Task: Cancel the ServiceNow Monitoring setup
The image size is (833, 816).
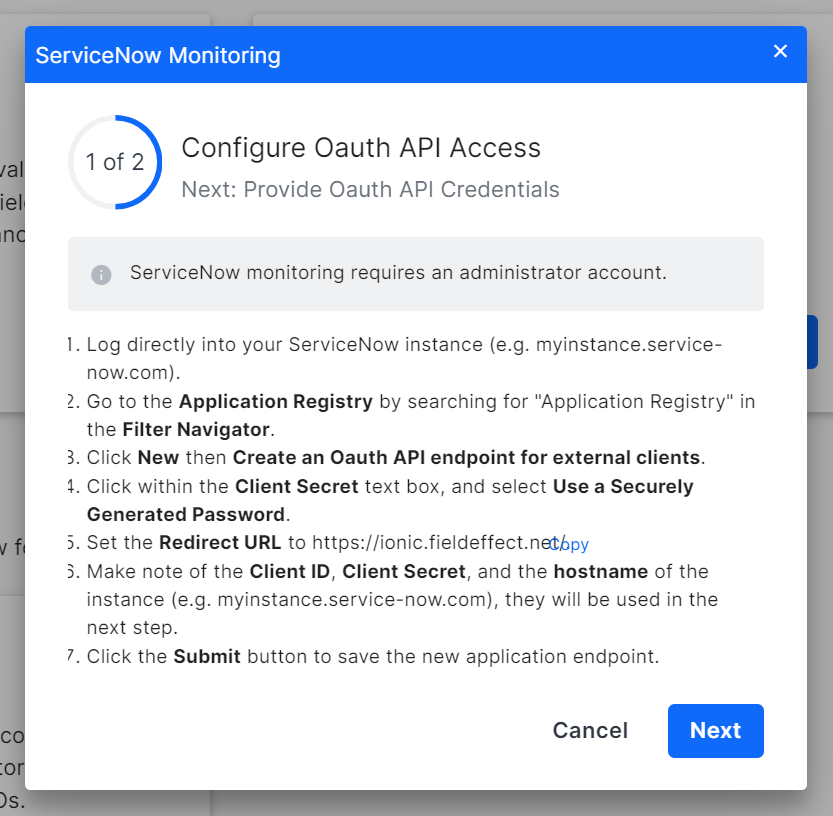Action: pyautogui.click(x=590, y=730)
